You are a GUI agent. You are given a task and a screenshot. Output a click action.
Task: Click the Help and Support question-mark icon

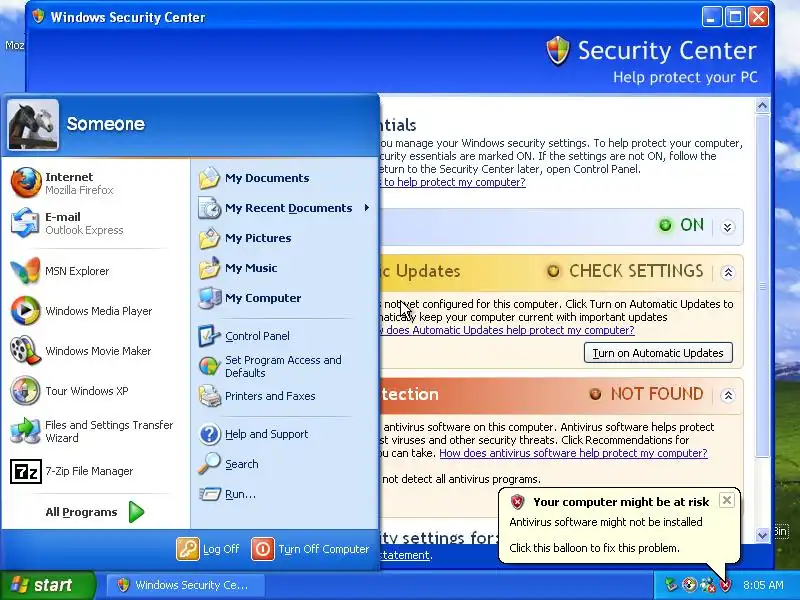point(209,434)
